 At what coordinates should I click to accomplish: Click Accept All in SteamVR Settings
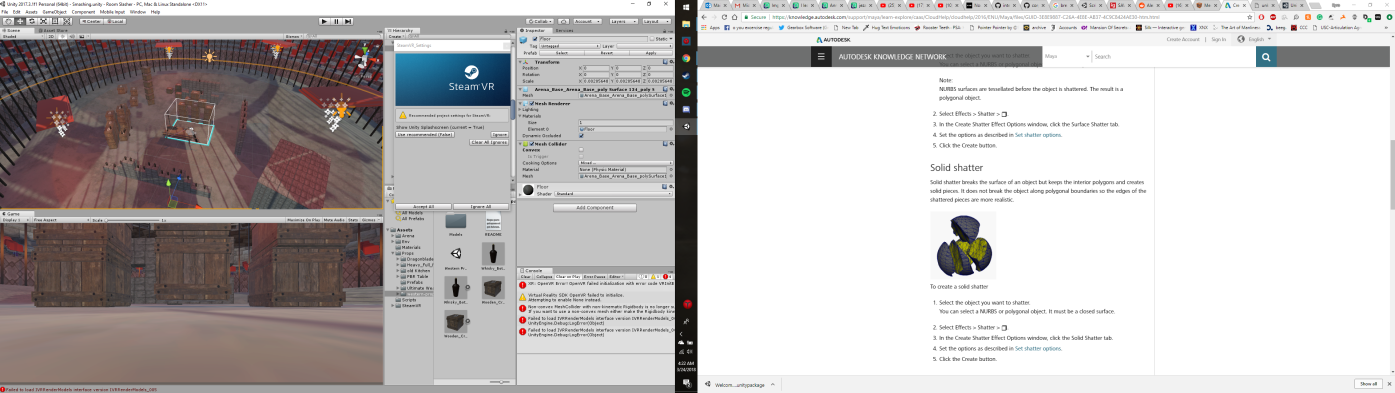coord(423,207)
